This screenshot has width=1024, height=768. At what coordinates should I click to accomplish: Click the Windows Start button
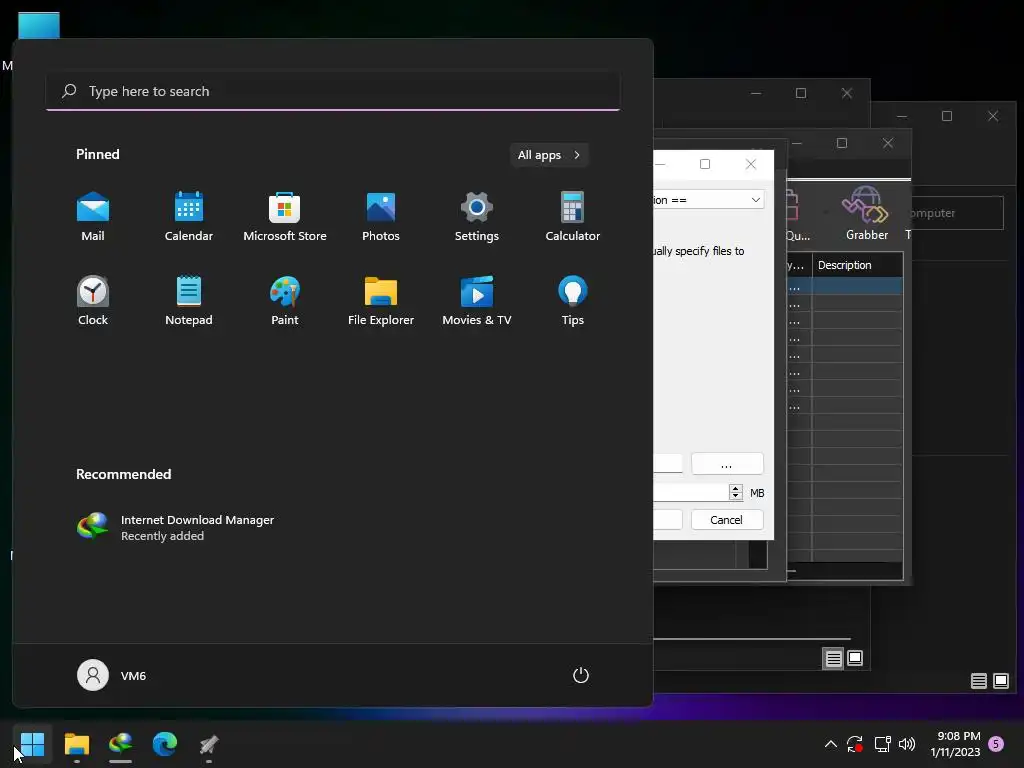(32, 744)
